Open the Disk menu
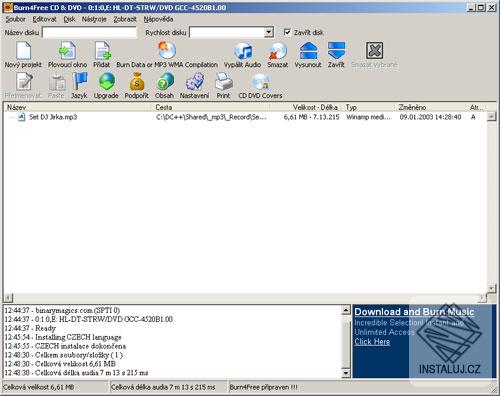Image resolution: width=500 pixels, height=396 pixels. click(x=69, y=19)
